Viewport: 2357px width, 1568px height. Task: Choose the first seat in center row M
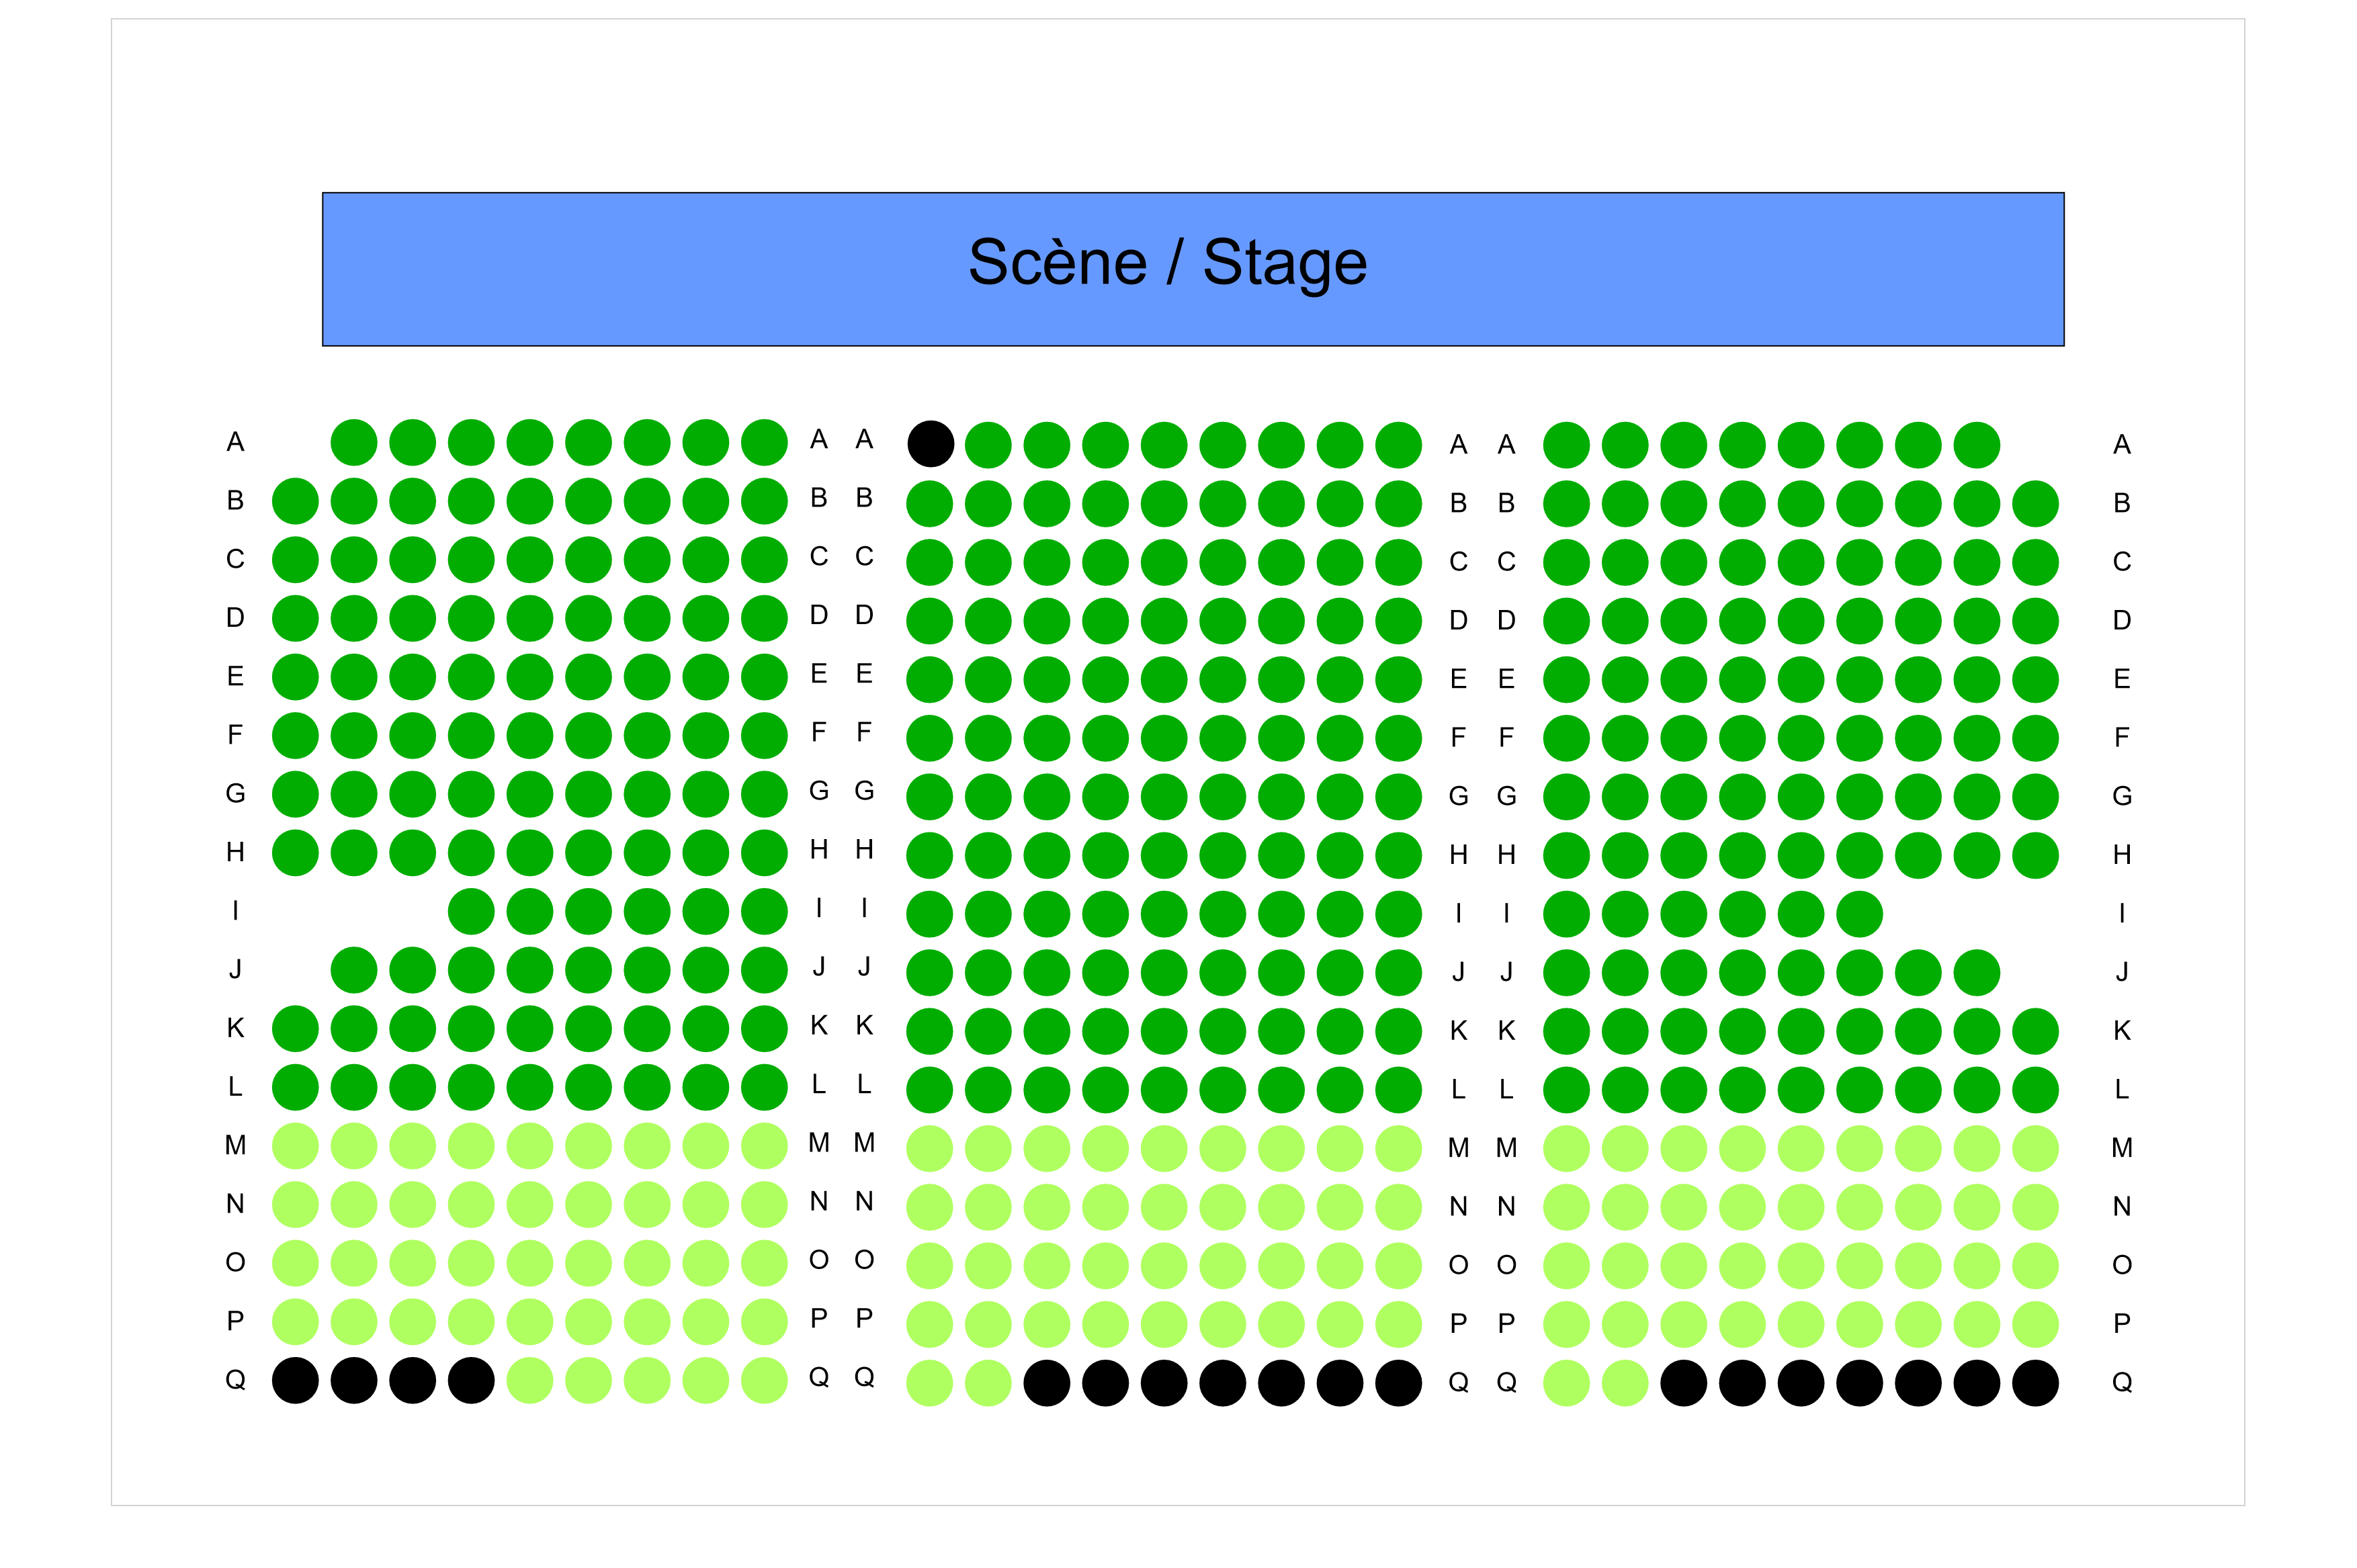[x=930, y=1148]
